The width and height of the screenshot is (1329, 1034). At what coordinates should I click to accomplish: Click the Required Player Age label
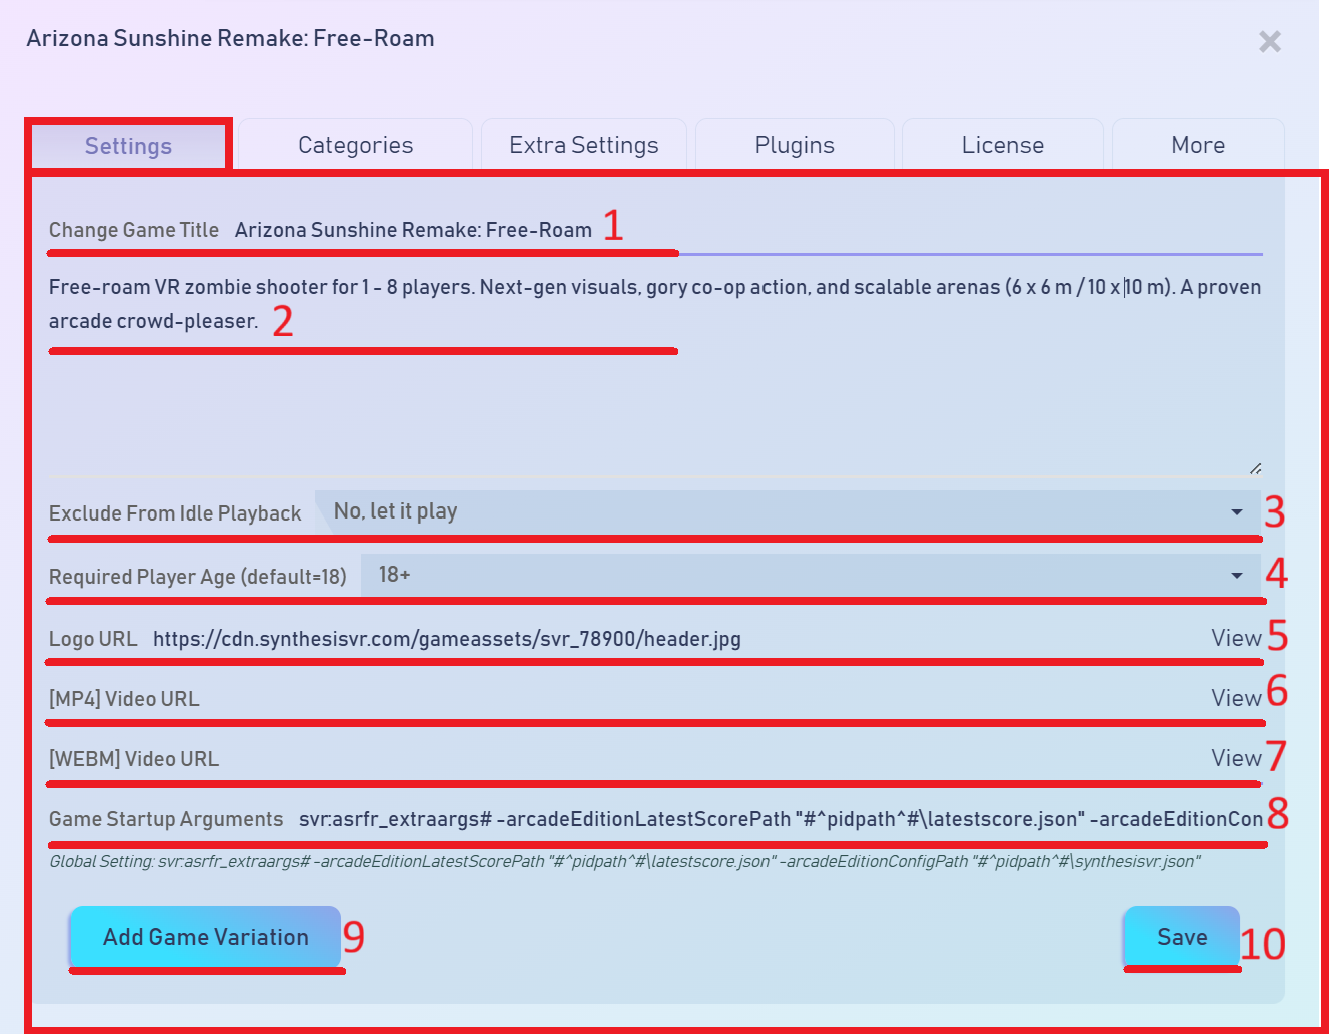pos(198,577)
